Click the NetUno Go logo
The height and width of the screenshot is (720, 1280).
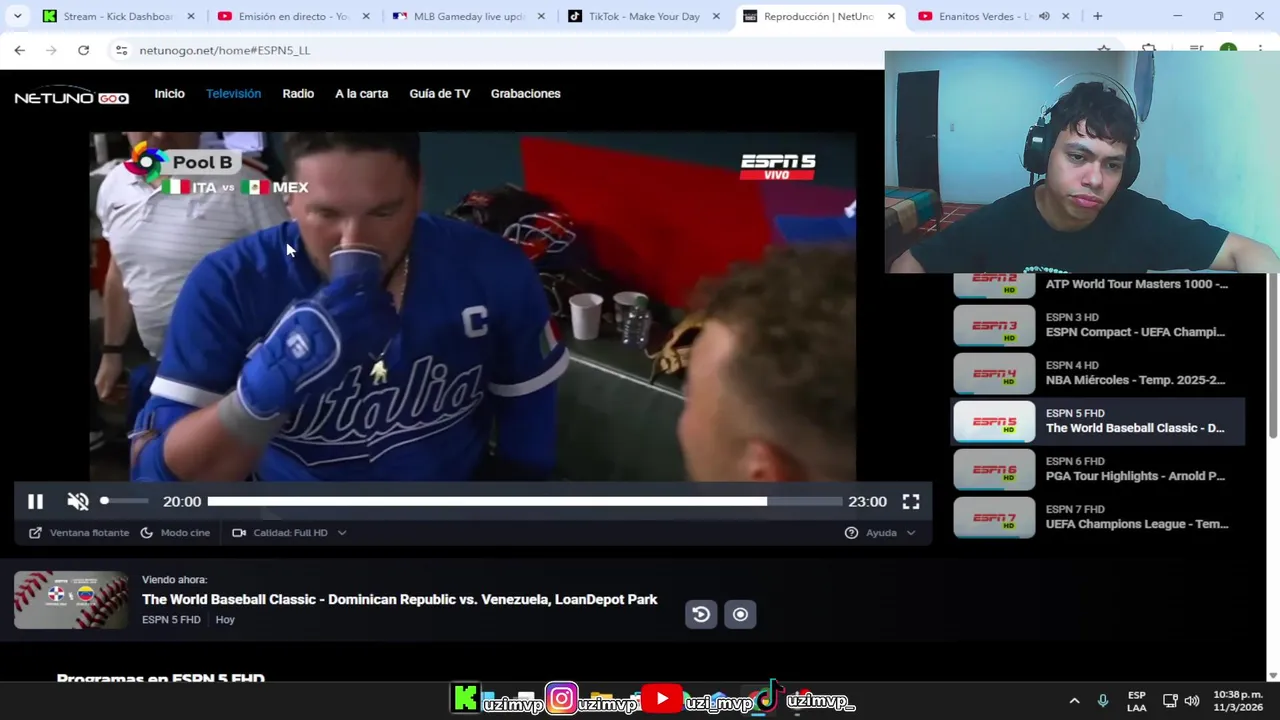click(71, 96)
